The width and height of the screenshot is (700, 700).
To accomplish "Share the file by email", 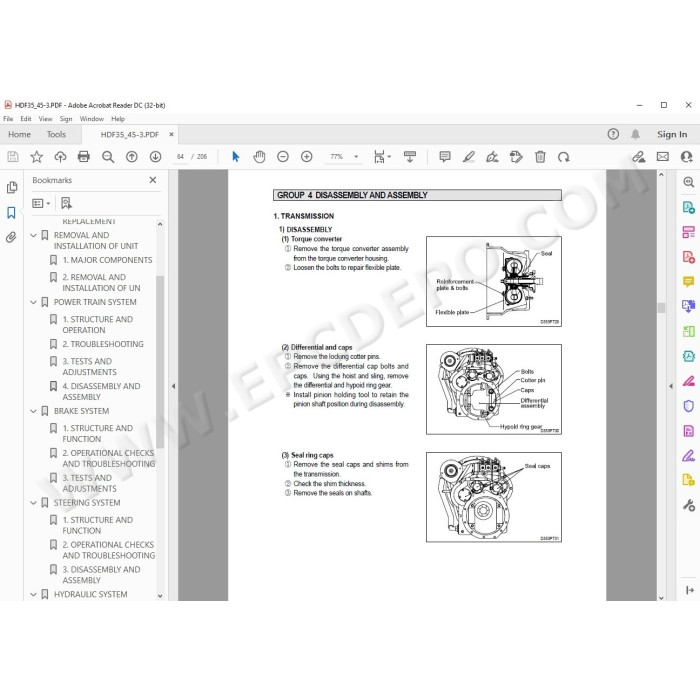I will (x=663, y=157).
